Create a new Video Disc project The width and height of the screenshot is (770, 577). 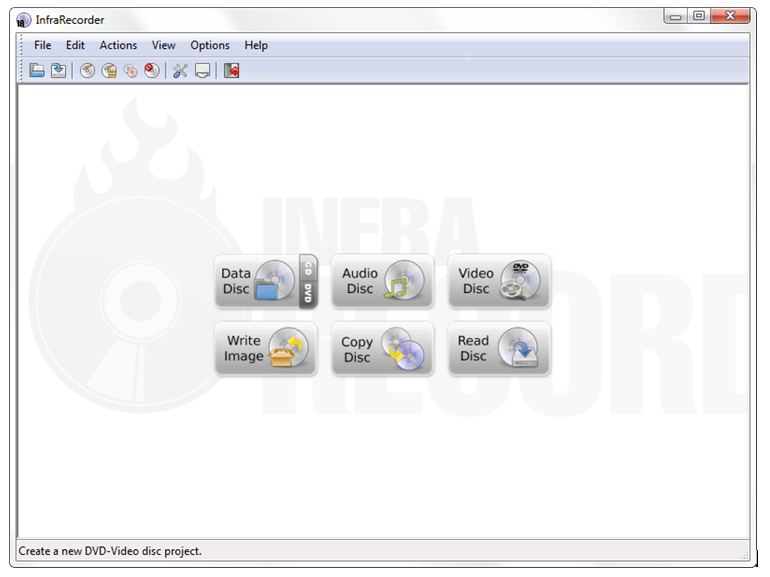point(499,281)
